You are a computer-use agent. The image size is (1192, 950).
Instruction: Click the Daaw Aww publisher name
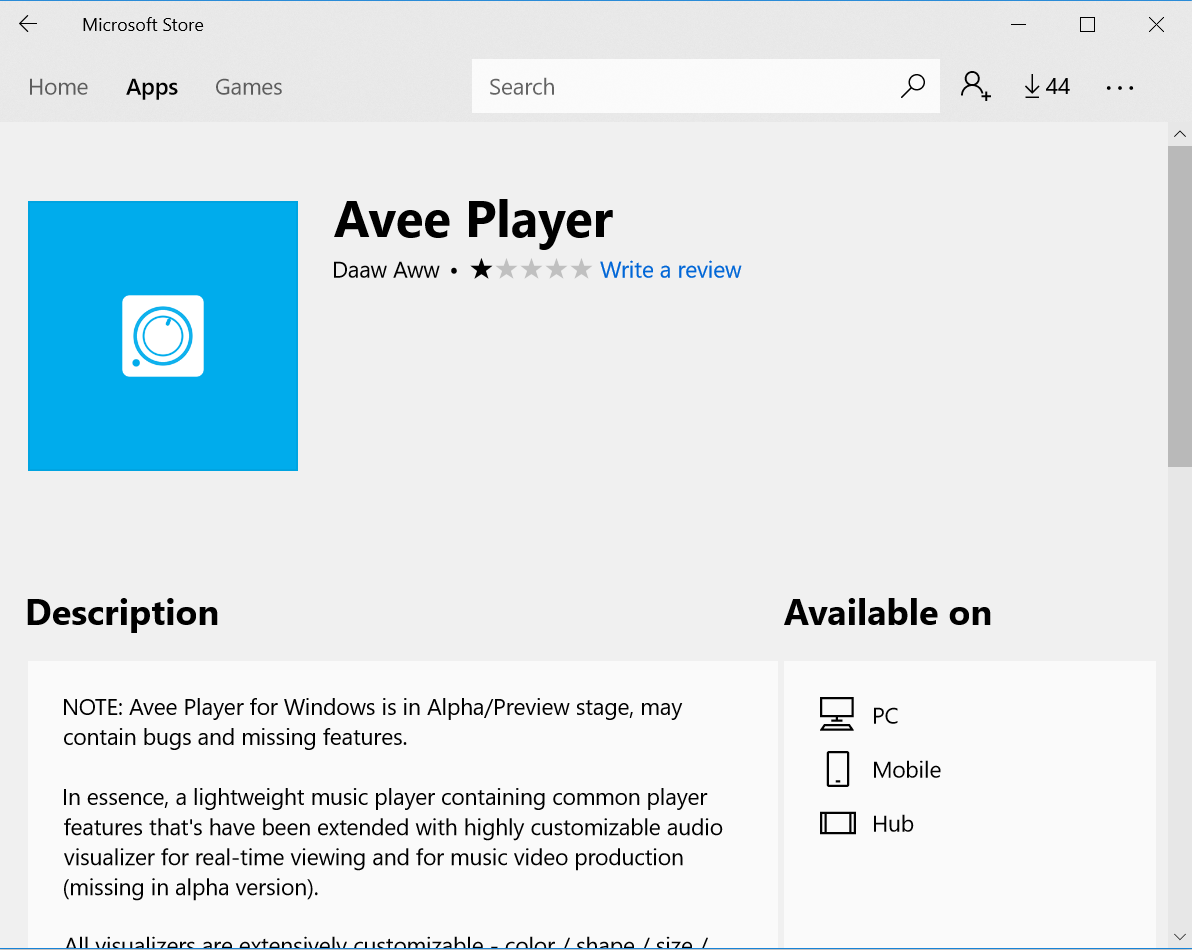(x=386, y=270)
